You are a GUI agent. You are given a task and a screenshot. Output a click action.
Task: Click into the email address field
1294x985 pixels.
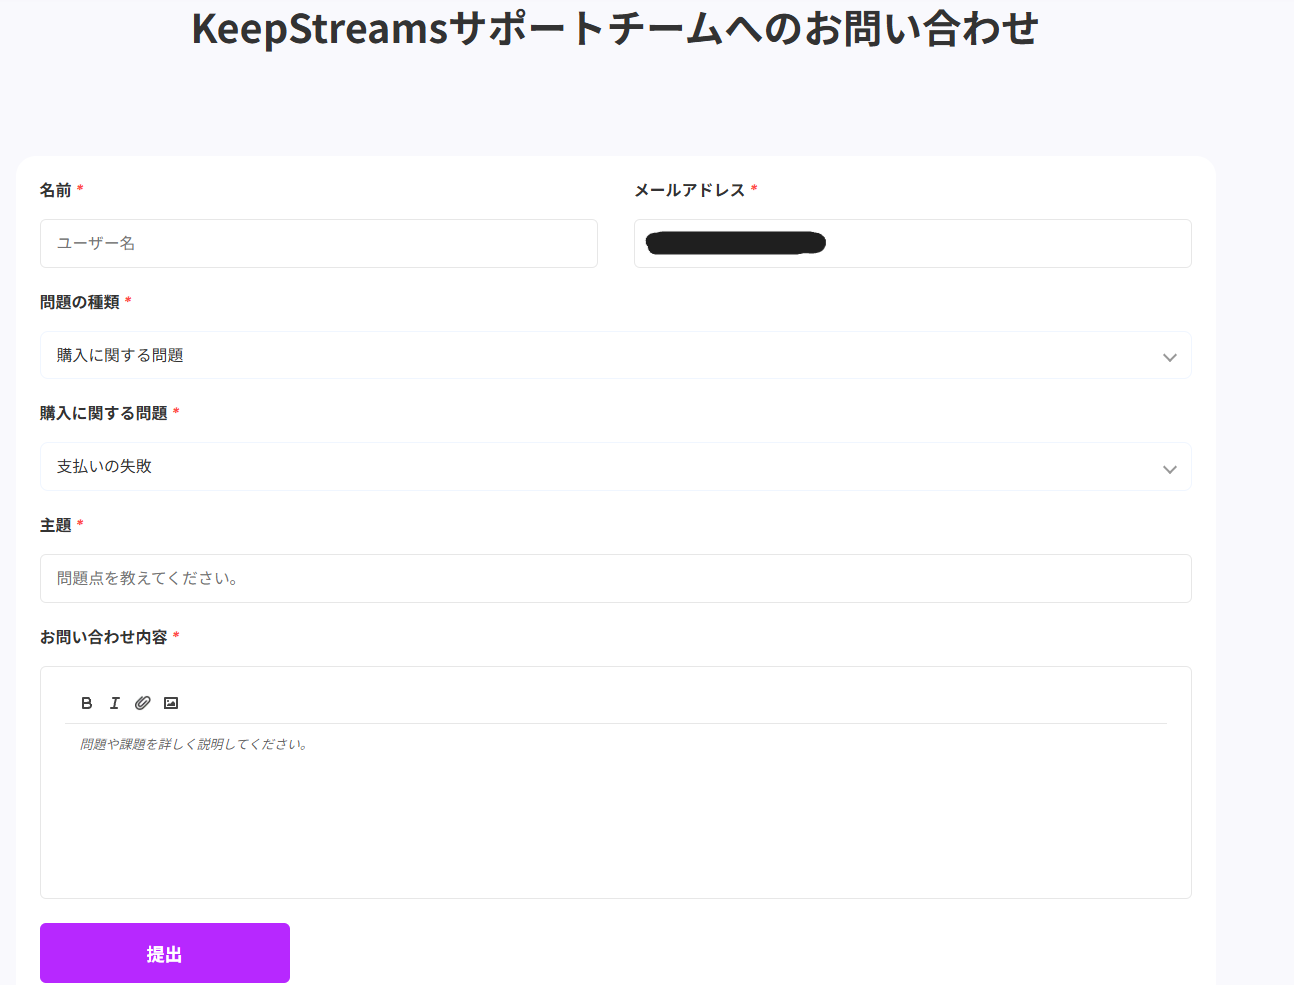pos(913,243)
